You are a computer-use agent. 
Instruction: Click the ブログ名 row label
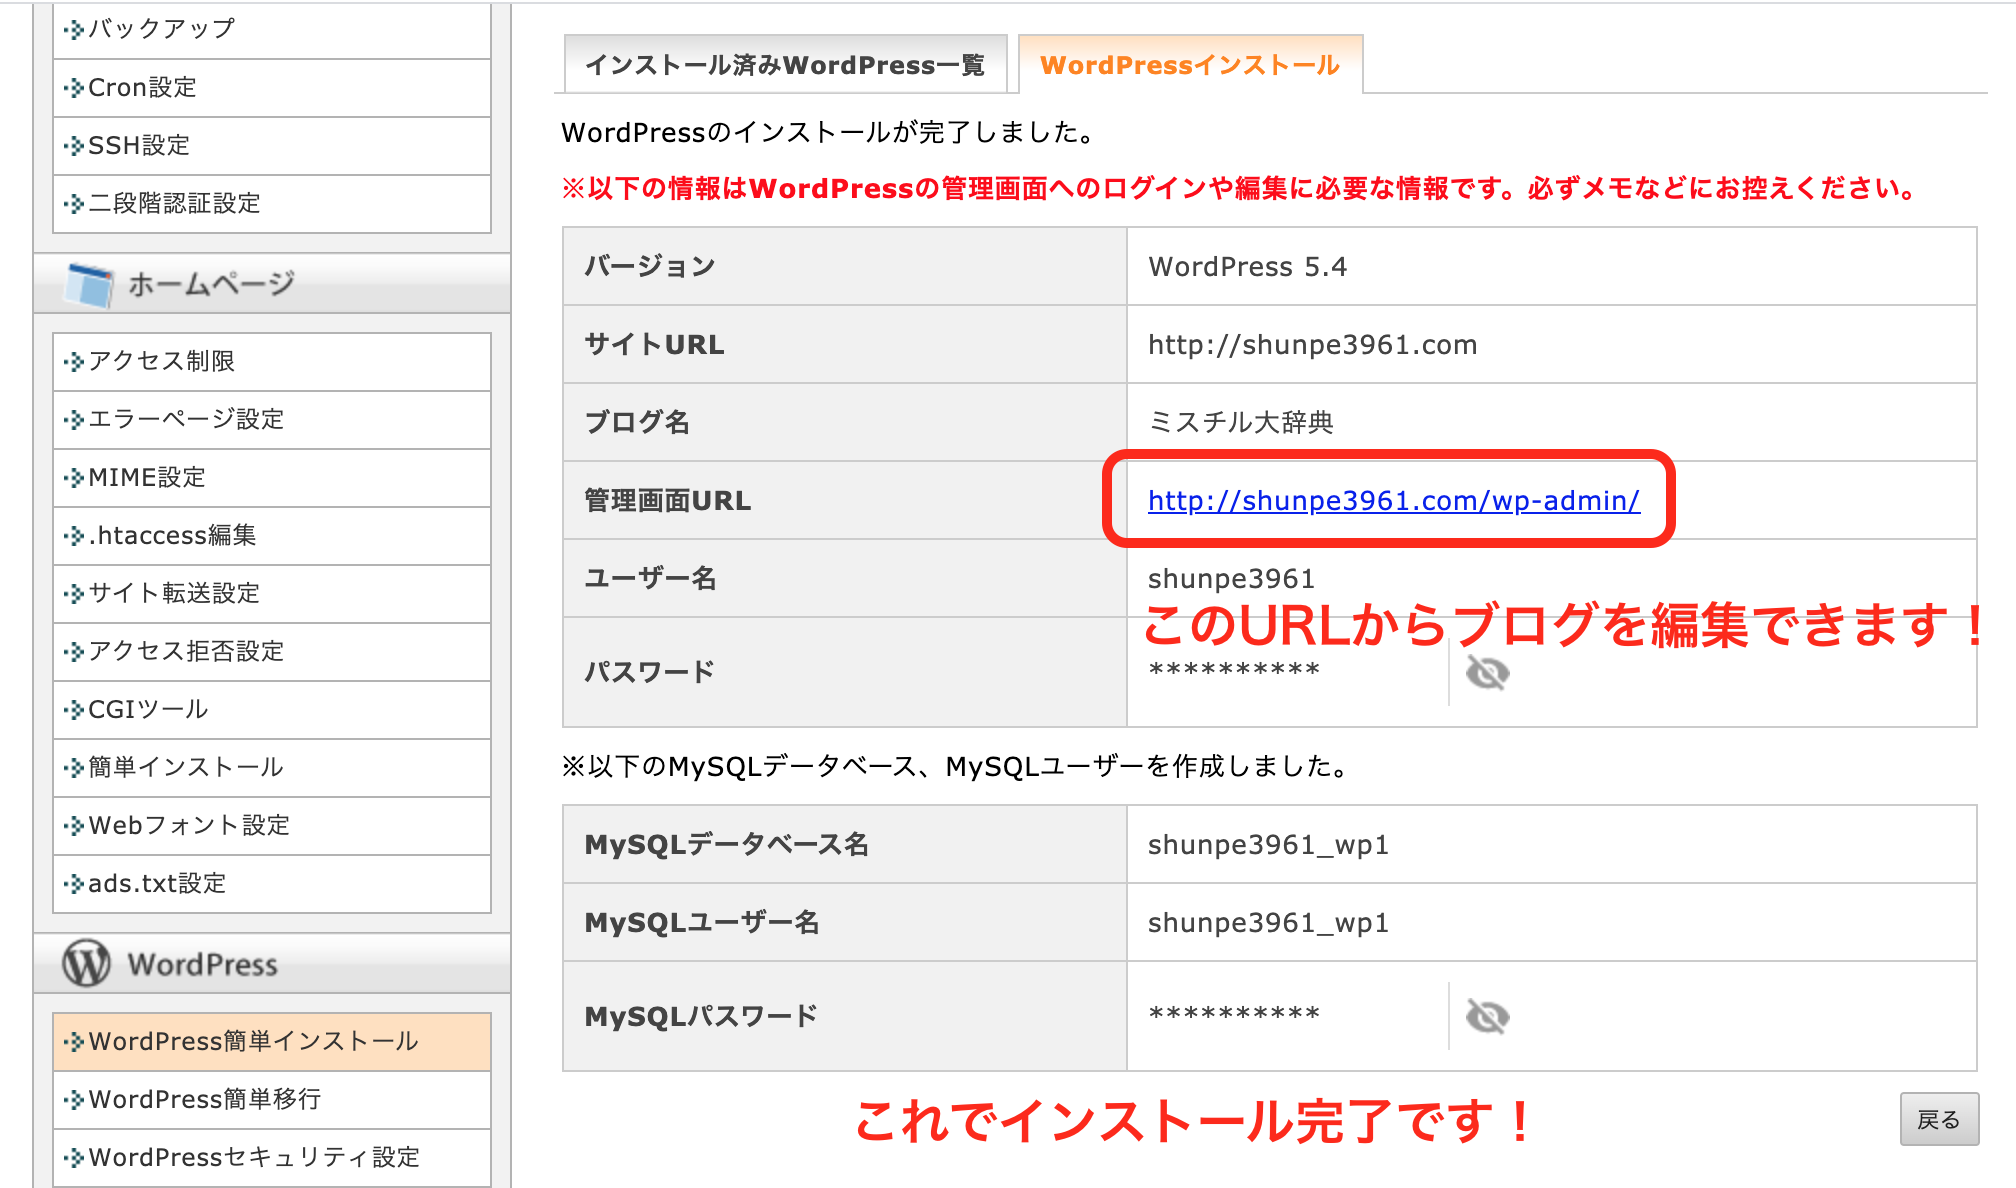pos(637,423)
